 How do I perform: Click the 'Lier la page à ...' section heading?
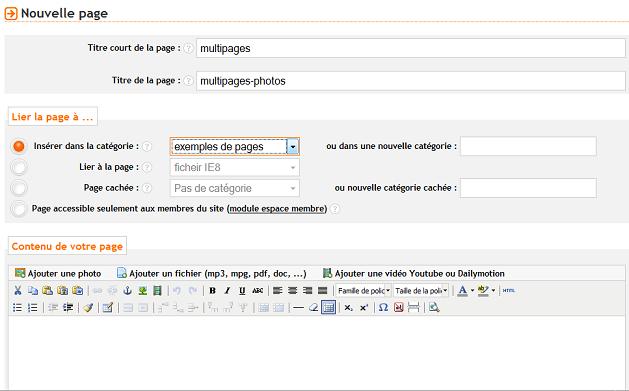[52, 117]
